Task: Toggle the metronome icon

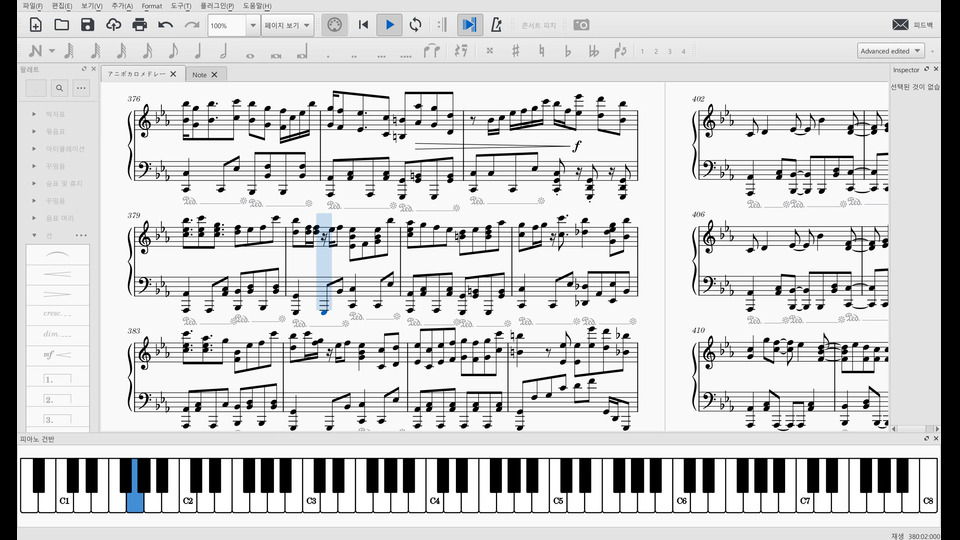Action: click(x=497, y=24)
